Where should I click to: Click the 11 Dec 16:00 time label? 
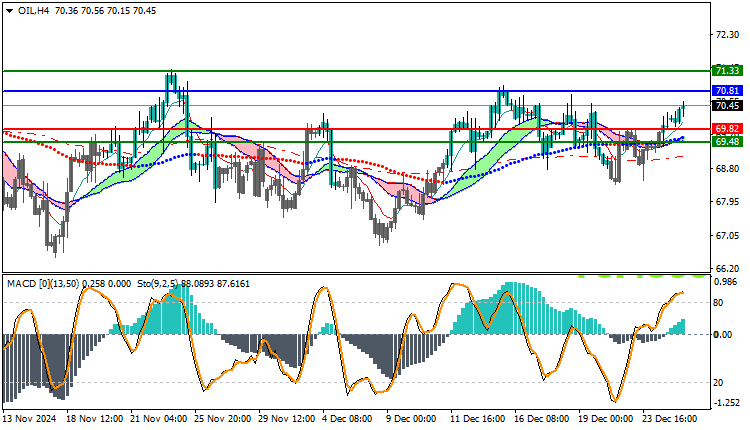[x=478, y=419]
